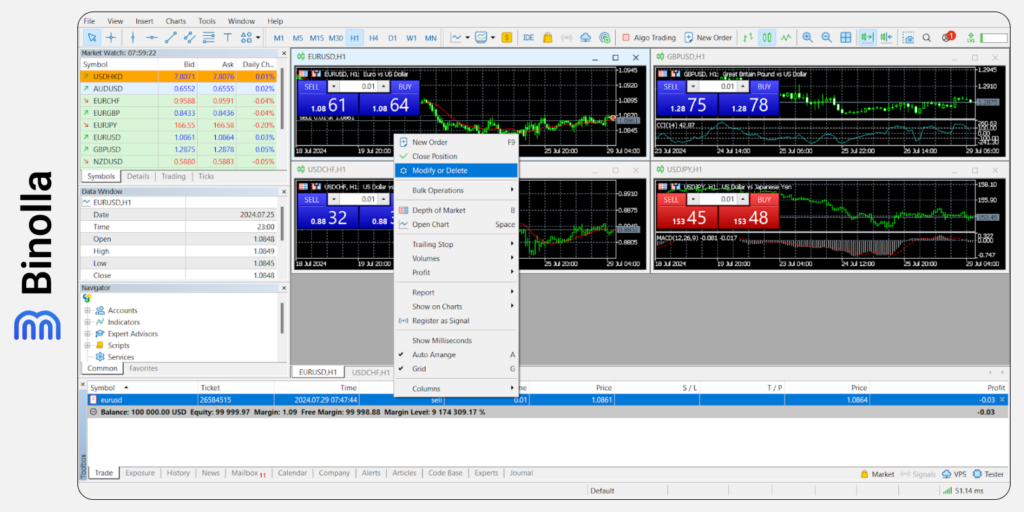1024x512 pixels.
Task: Expand the Accounts tree node
Action: (x=87, y=310)
